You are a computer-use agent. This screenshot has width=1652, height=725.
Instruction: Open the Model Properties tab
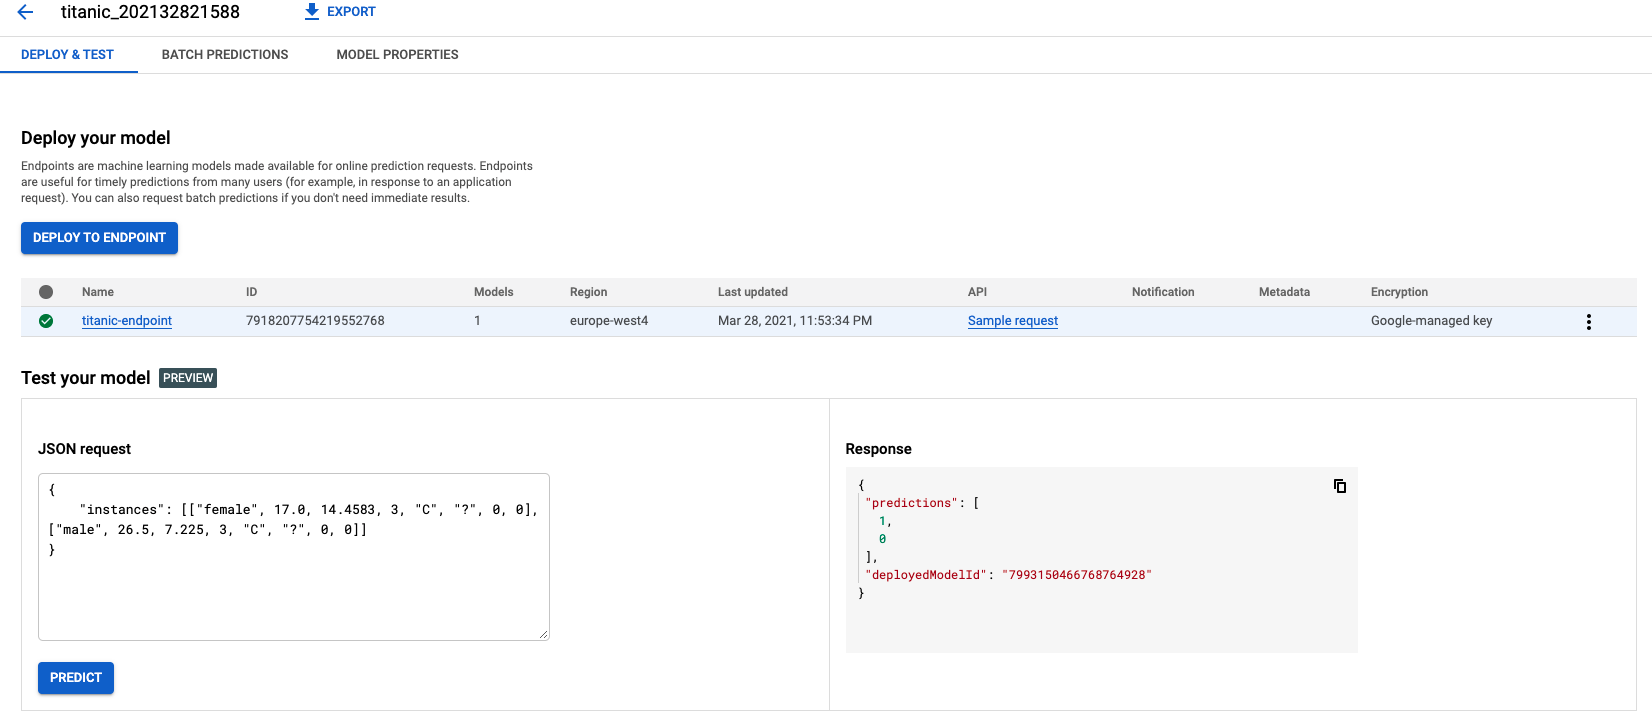pyautogui.click(x=397, y=55)
